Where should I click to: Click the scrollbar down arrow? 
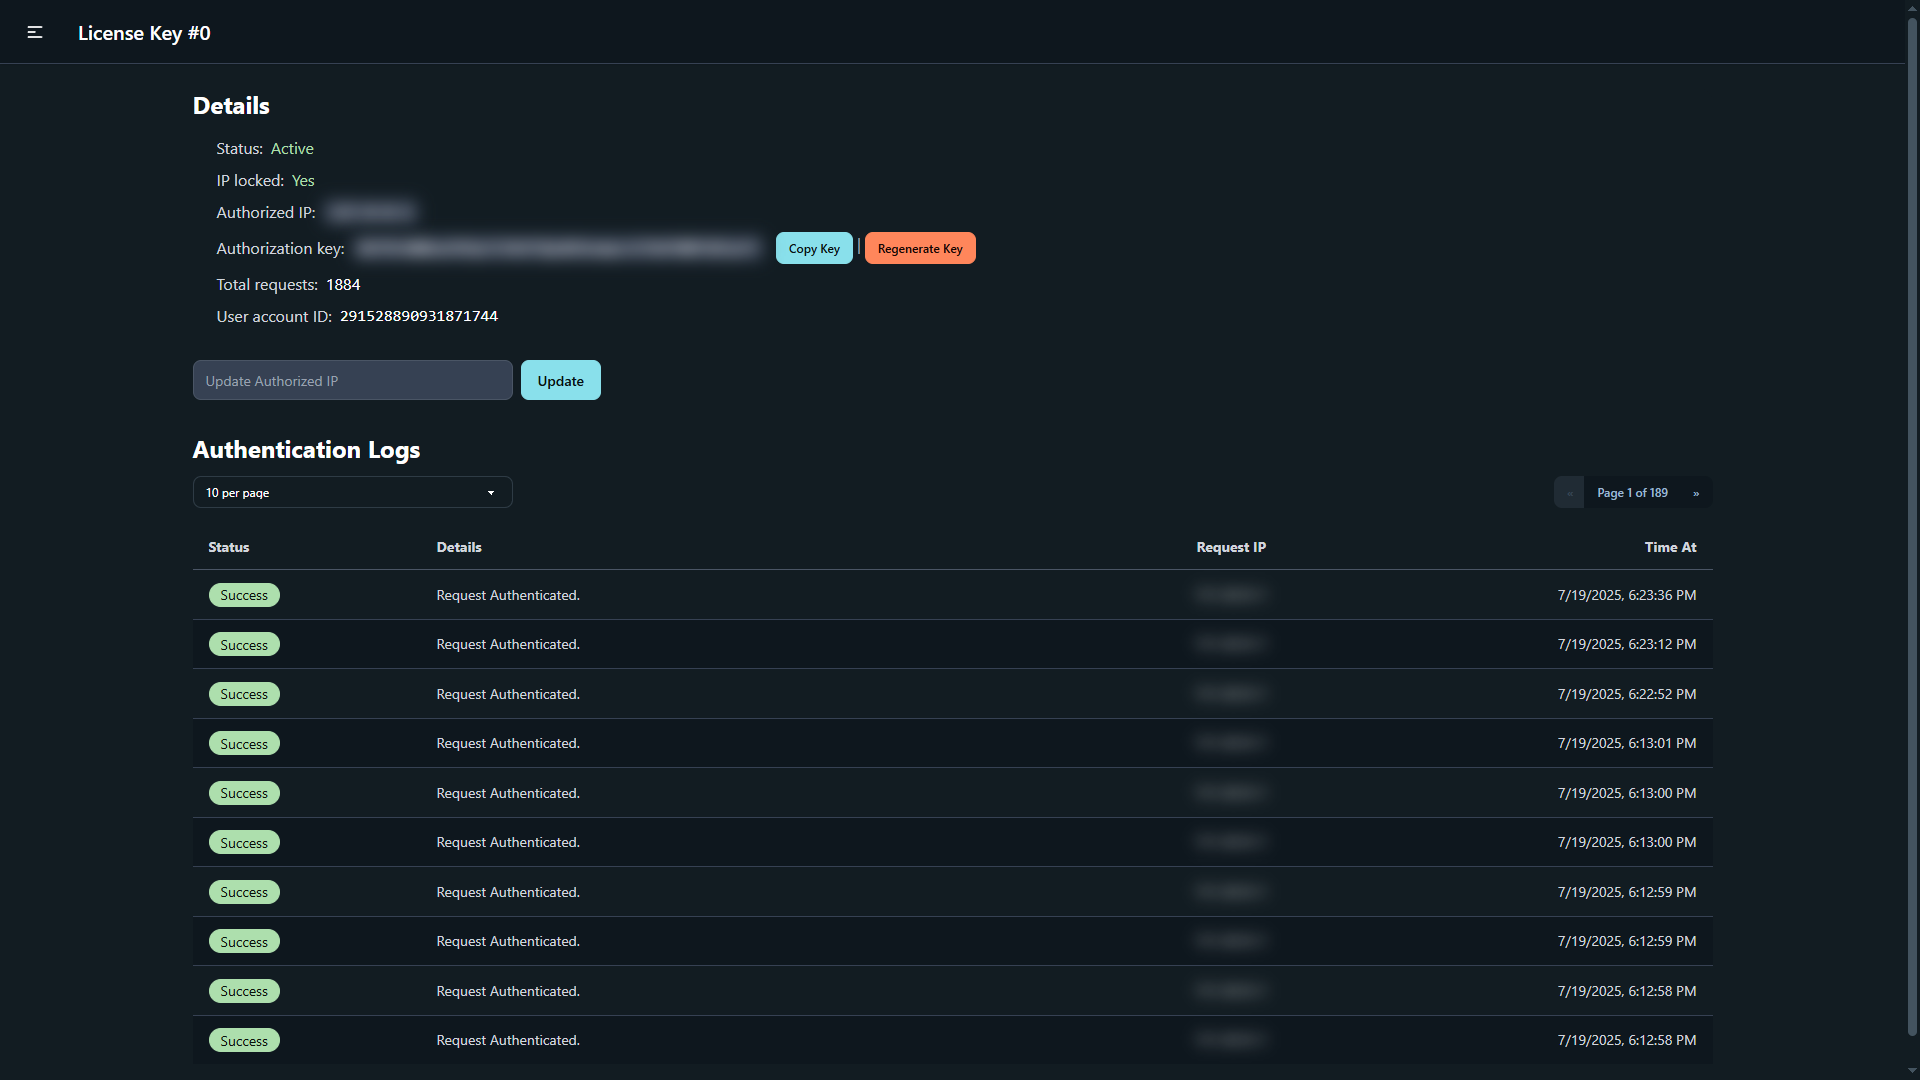tap(1912, 1070)
